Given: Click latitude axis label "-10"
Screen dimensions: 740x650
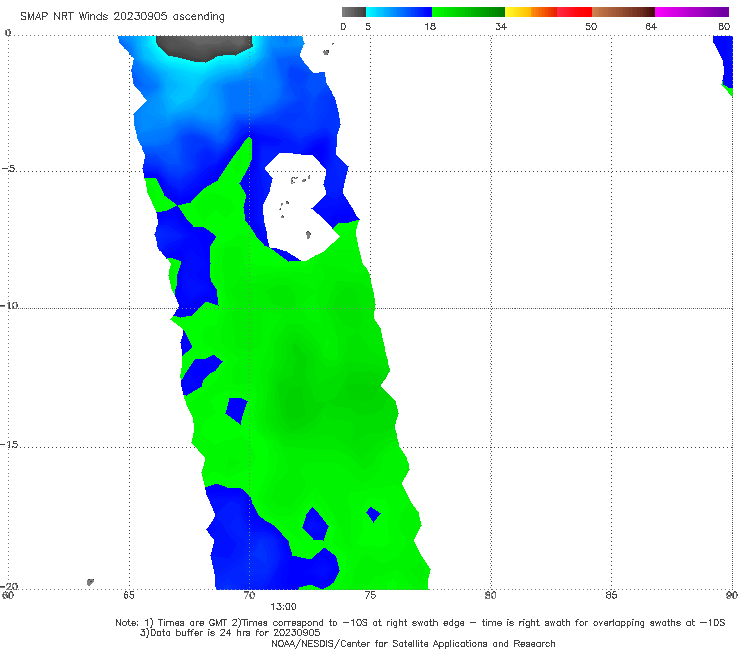Looking at the screenshot, I should click(x=9, y=305).
